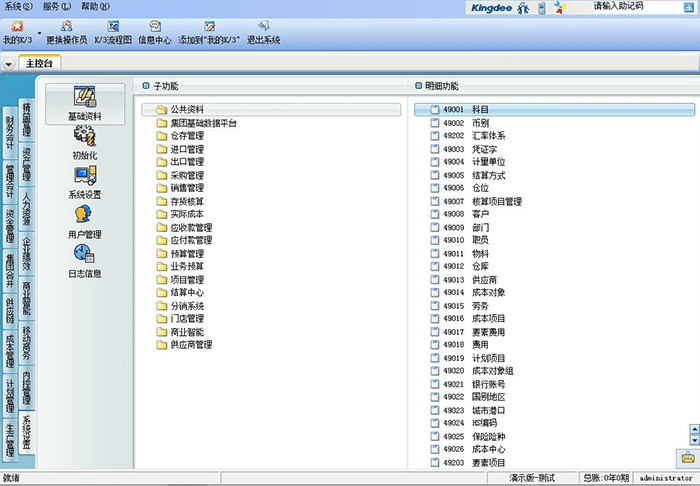The height and width of the screenshot is (486, 700).
Task: Switch to the 主控台 tab
Action: pyautogui.click(x=39, y=63)
